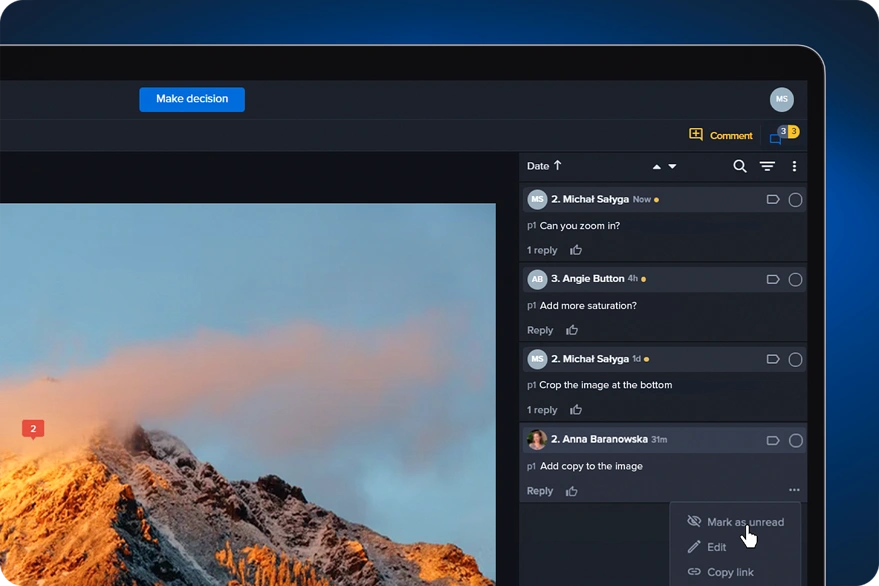Toggle resolve circle on Angie Button's comment

pos(795,280)
